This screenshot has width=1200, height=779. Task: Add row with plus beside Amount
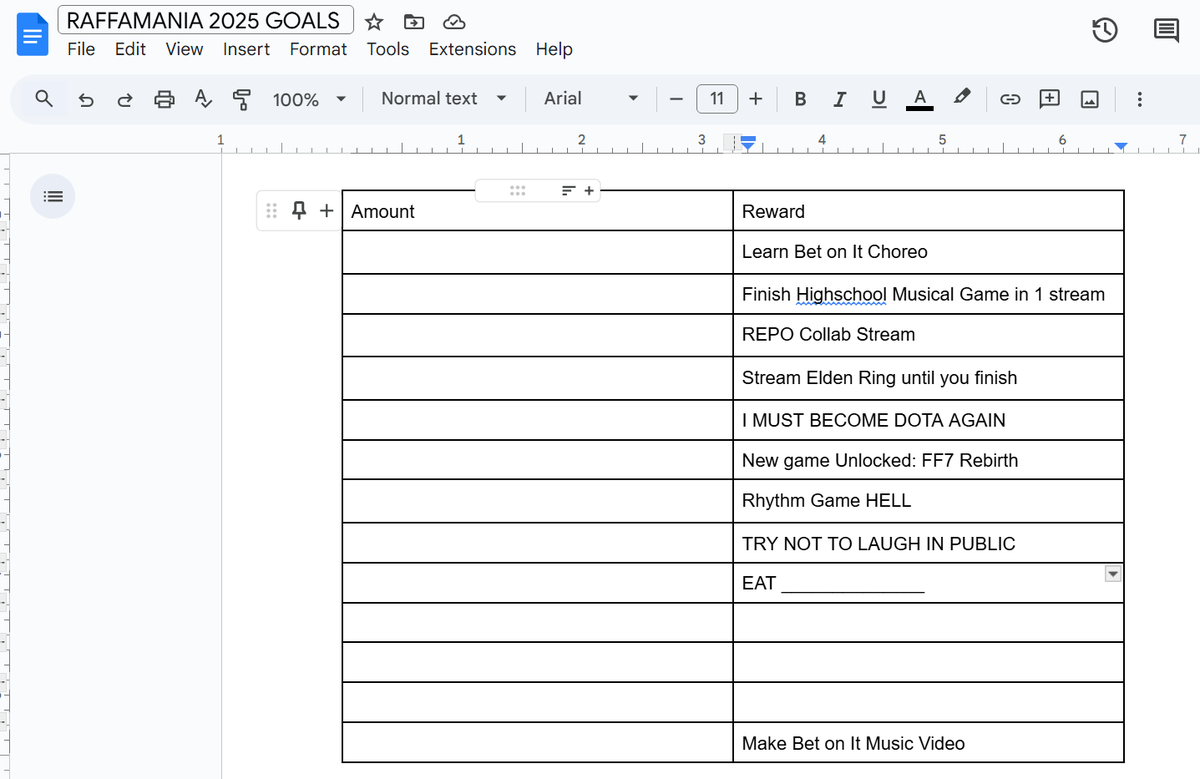[x=326, y=210]
